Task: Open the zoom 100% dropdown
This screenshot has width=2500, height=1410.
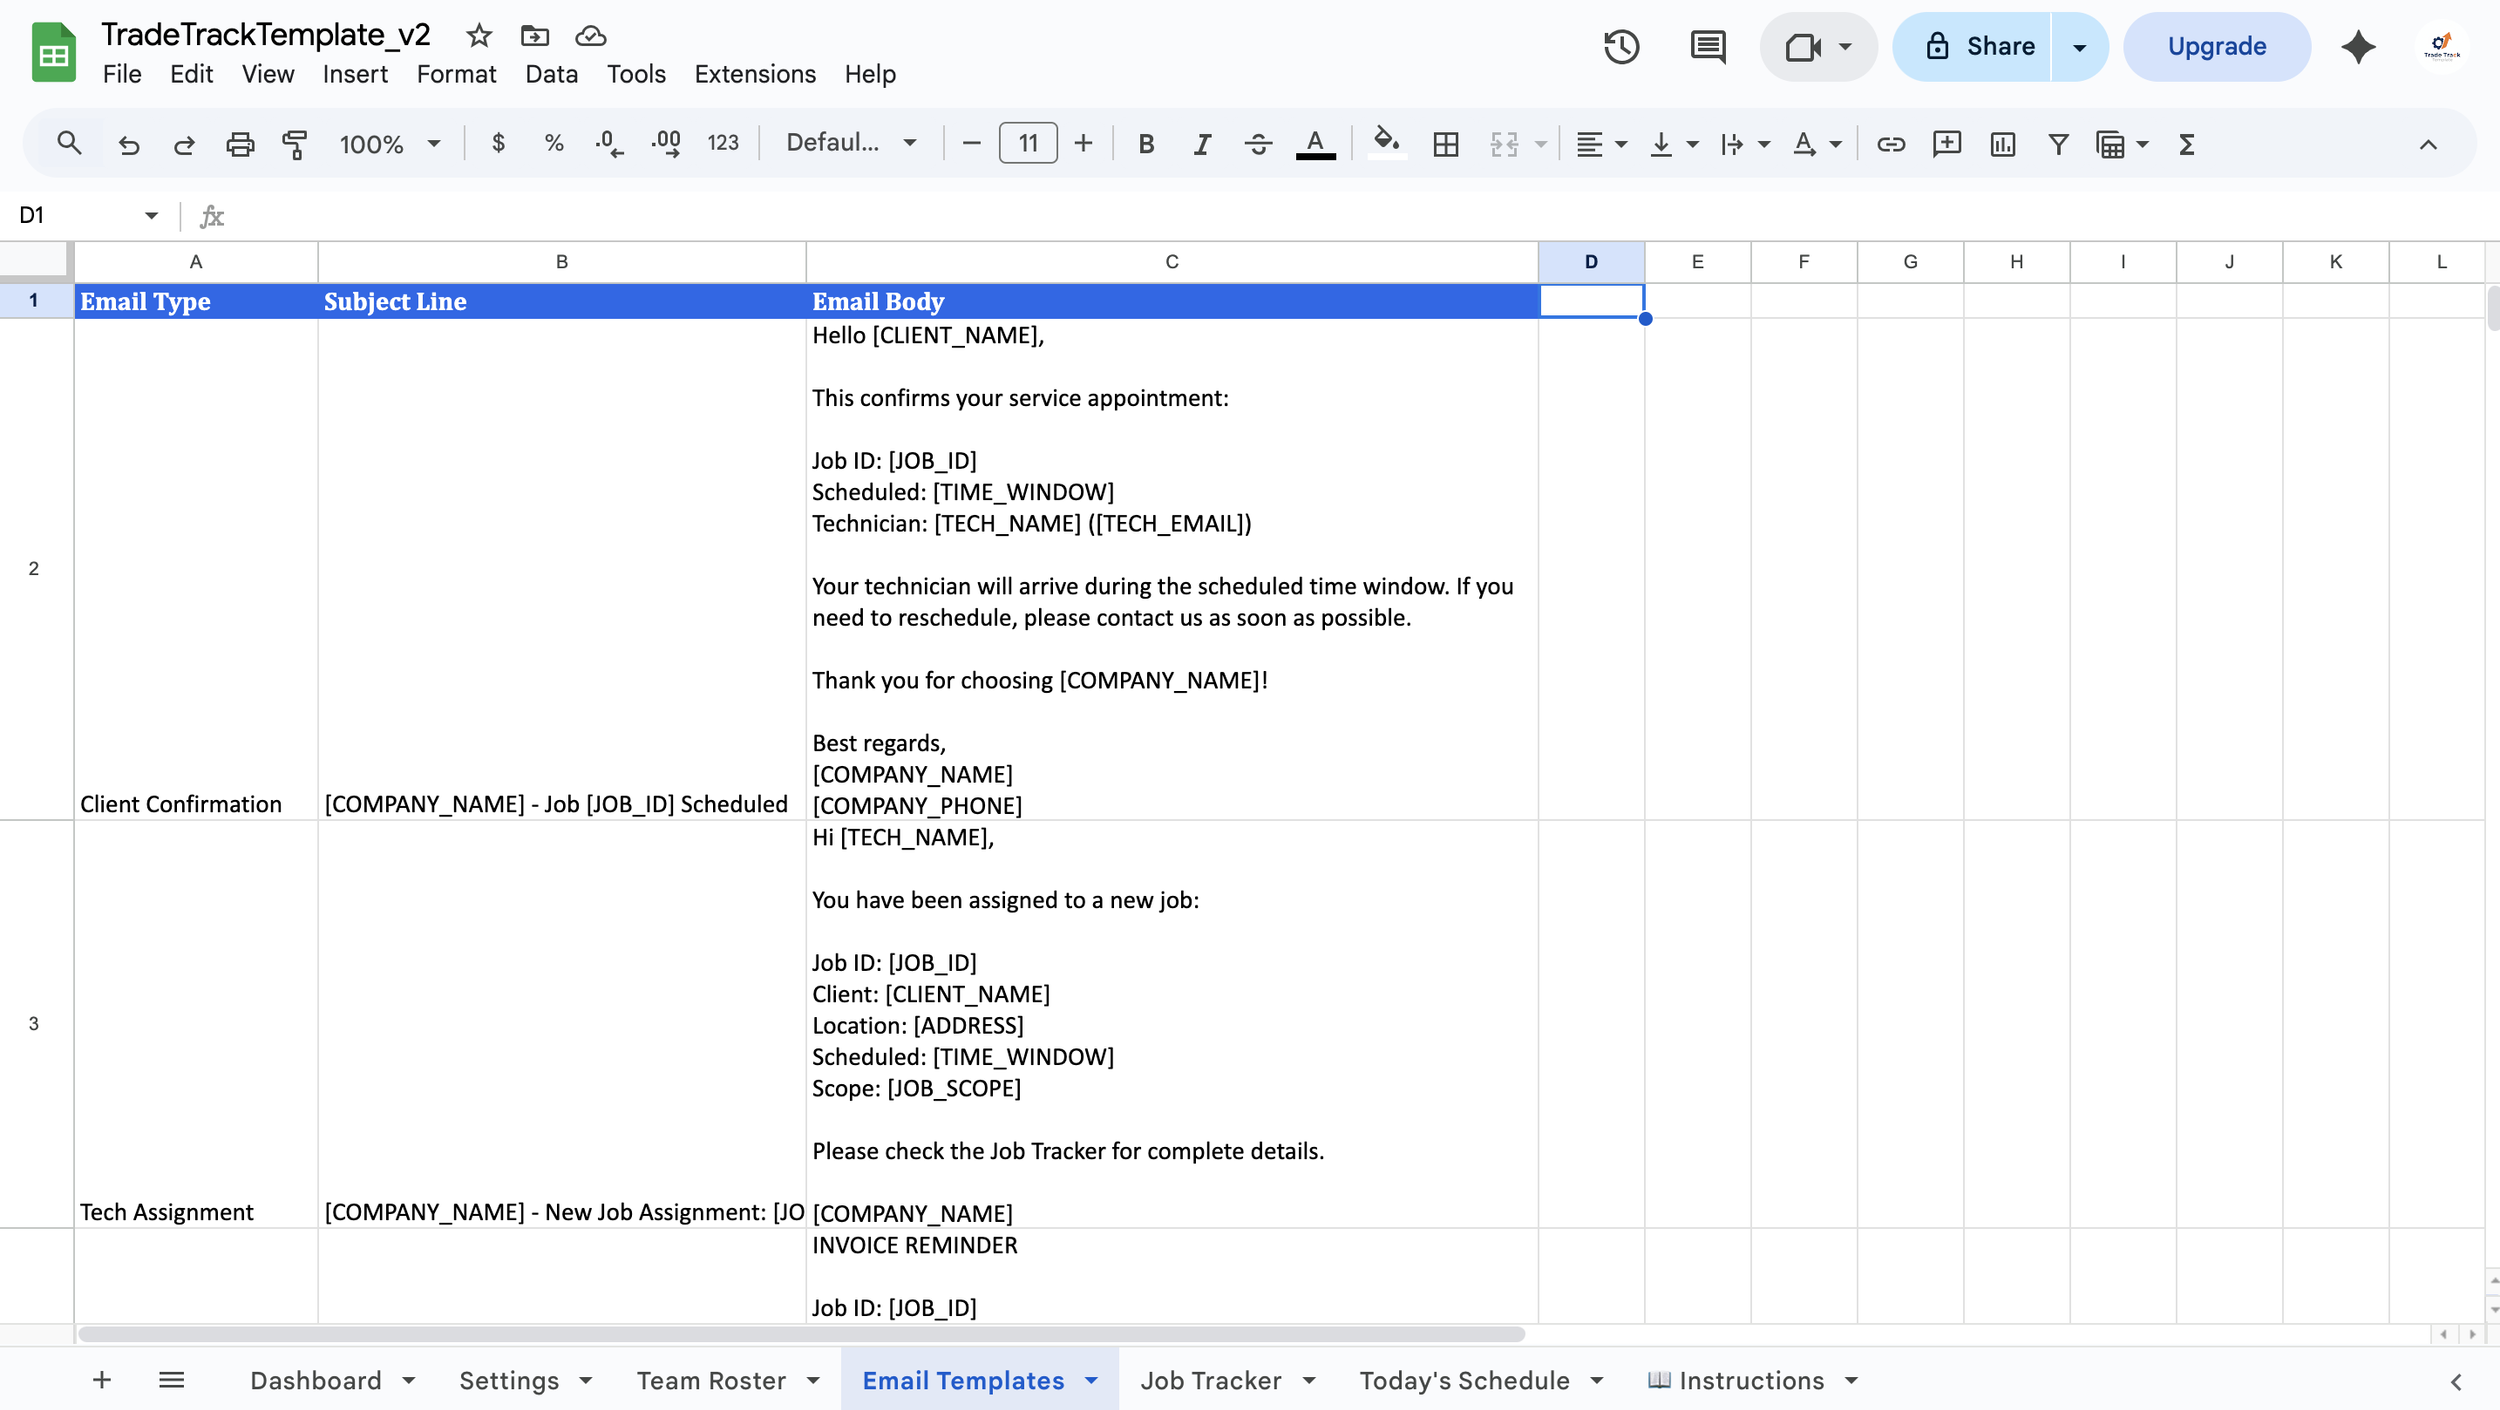Action: pyautogui.click(x=389, y=144)
